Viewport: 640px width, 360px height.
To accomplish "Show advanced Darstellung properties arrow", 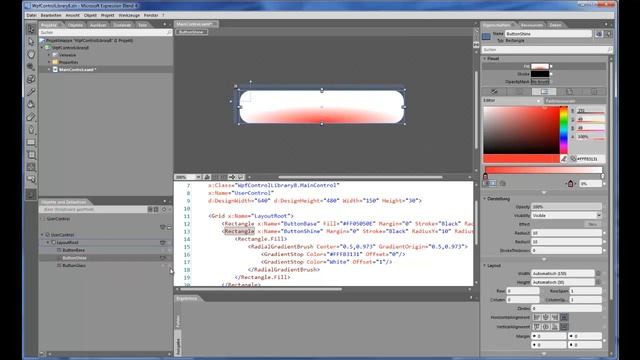I will [544, 259].
